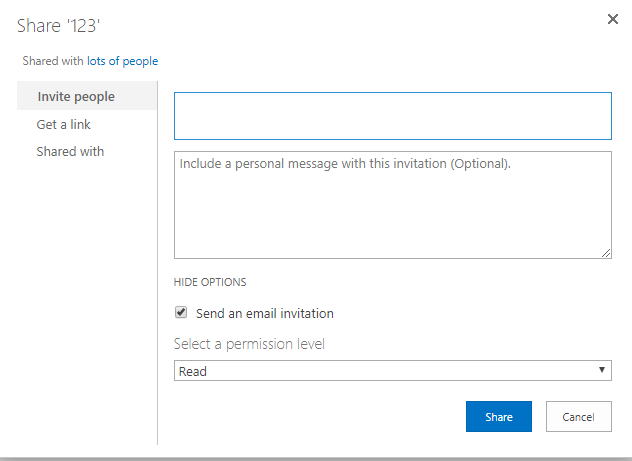Open the Shared with navigation item
The width and height of the screenshot is (632, 461).
(x=70, y=152)
